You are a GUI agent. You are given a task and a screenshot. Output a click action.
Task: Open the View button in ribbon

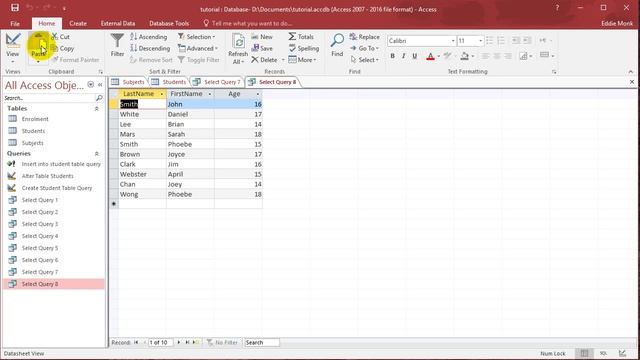[13, 47]
